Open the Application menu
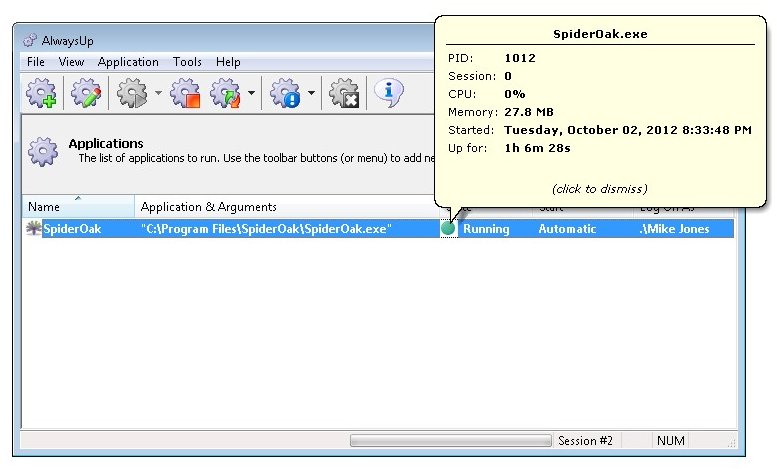Screen dimensions: 777x469 [128, 62]
